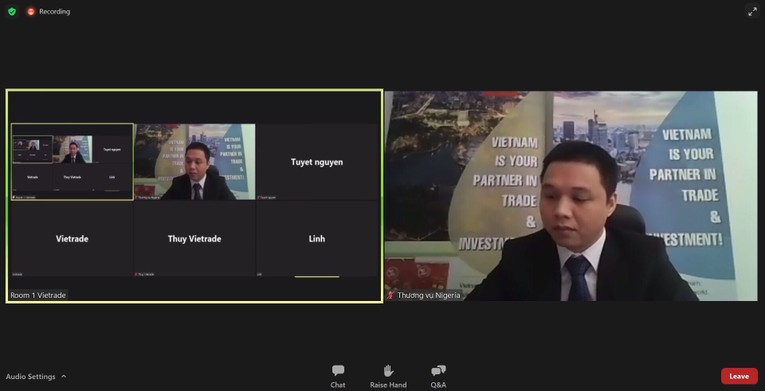Select the Tuyet nguyen participant tile
The image size is (765, 391).
(x=317, y=162)
